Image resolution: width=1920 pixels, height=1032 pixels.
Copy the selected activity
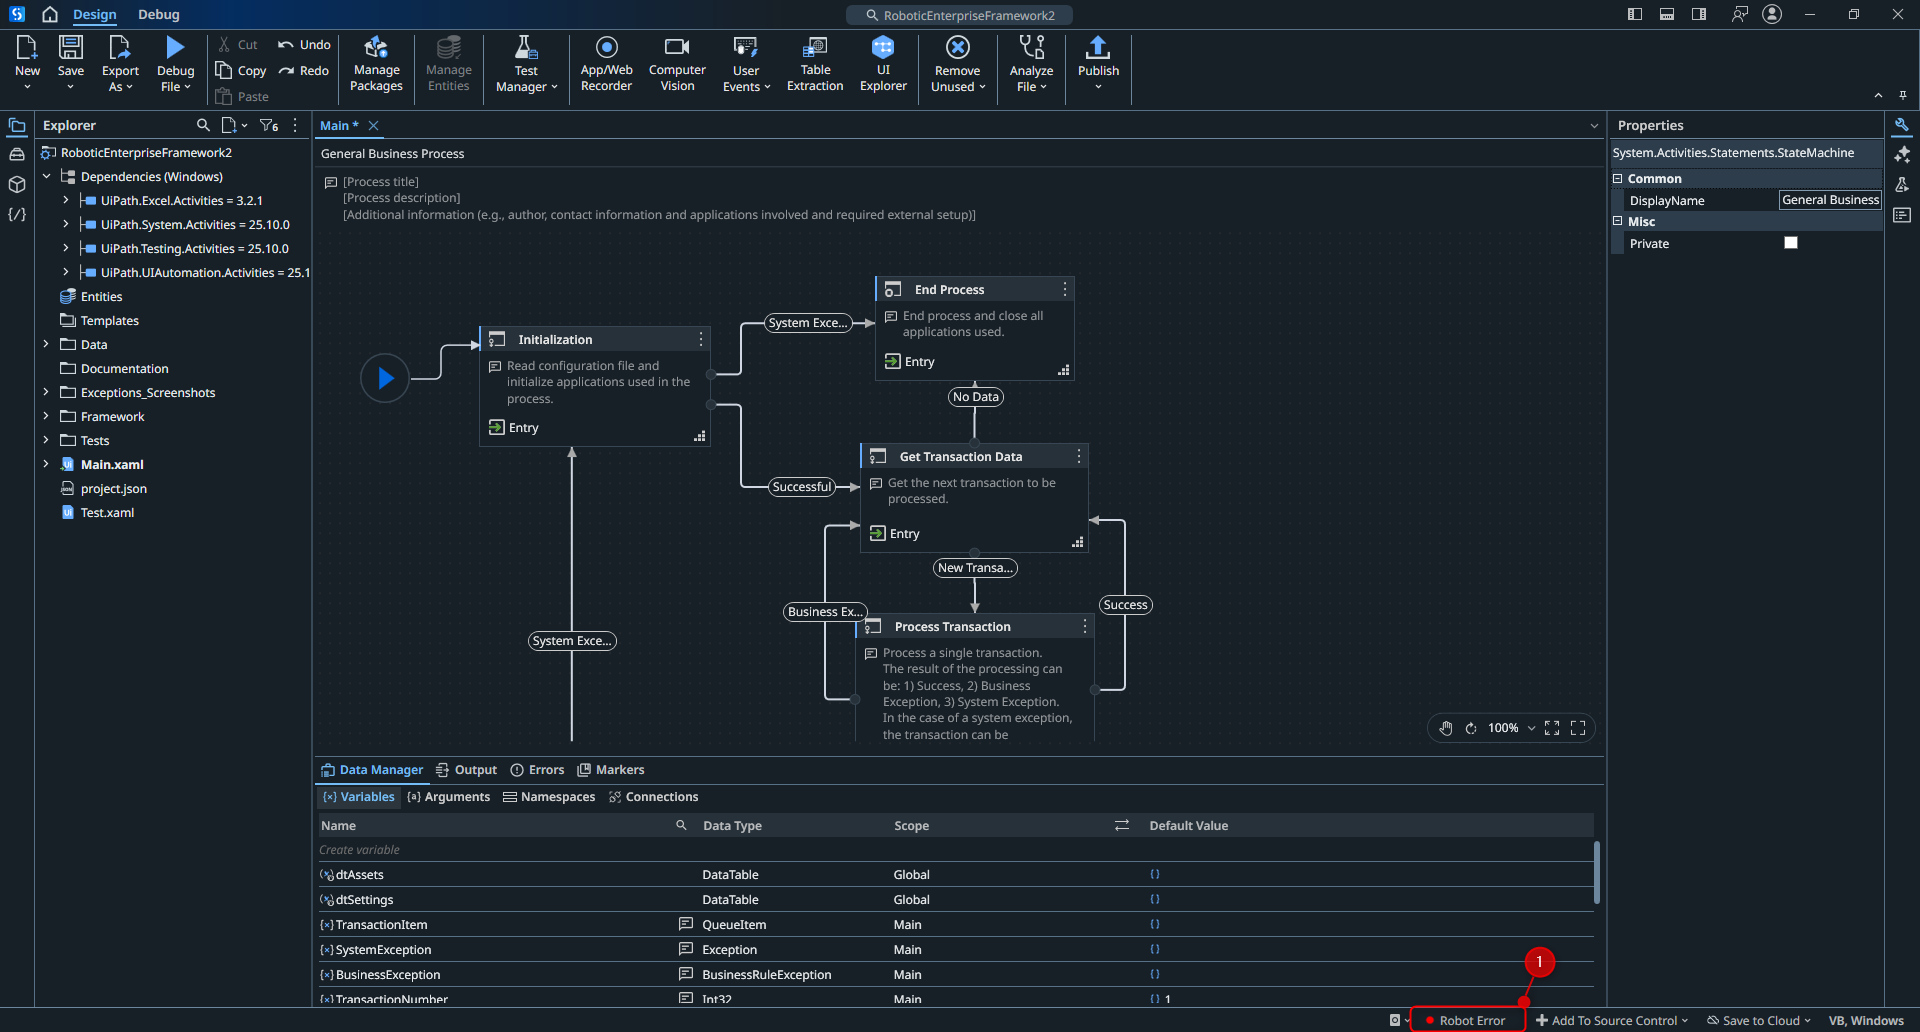coord(241,71)
